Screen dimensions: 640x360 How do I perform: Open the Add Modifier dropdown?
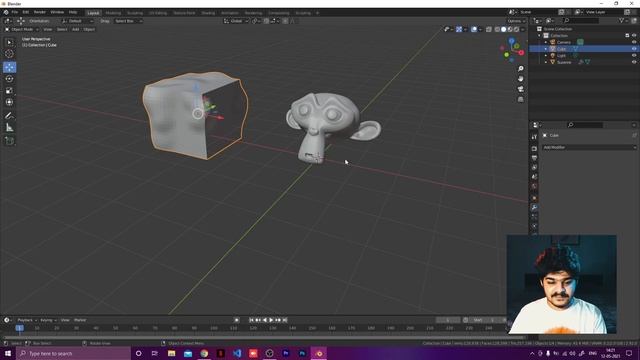pyautogui.click(x=589, y=147)
